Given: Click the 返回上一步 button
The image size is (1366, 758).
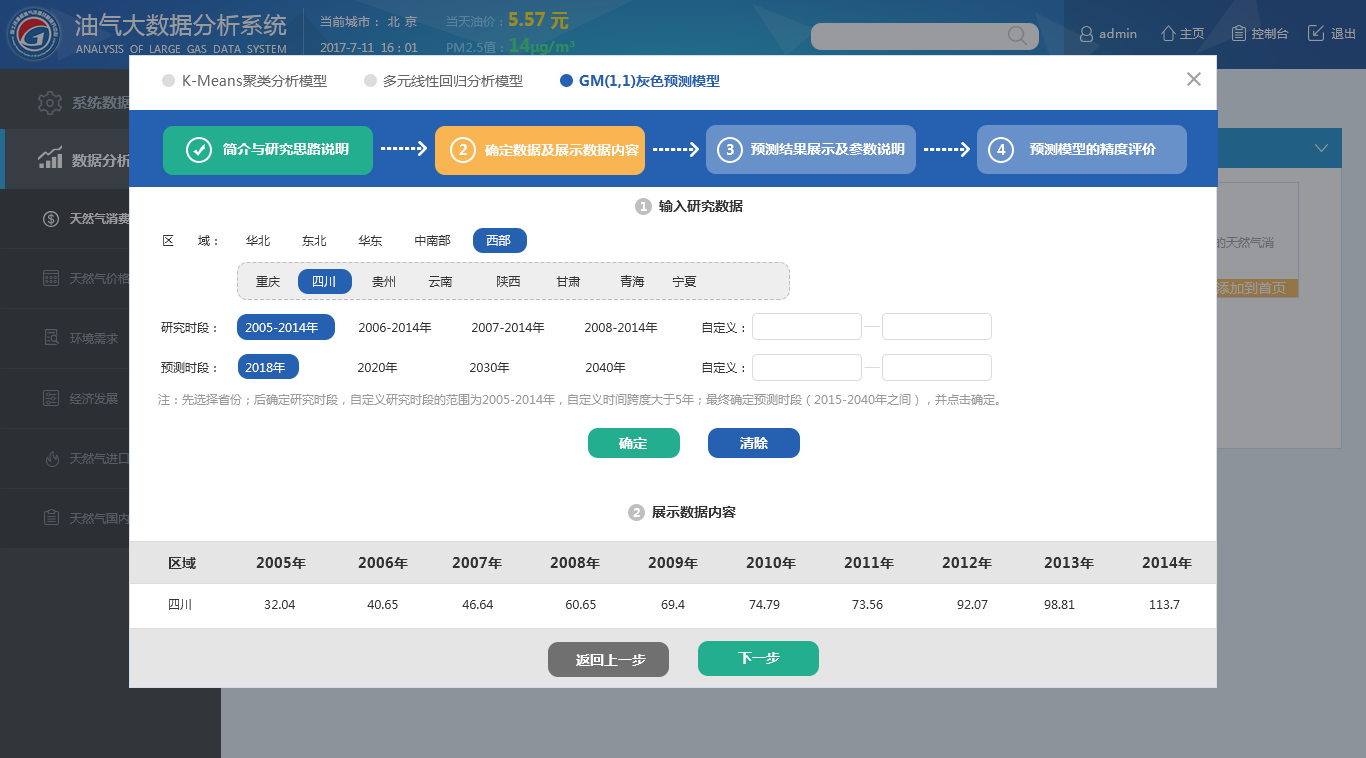Looking at the screenshot, I should pyautogui.click(x=608, y=659).
